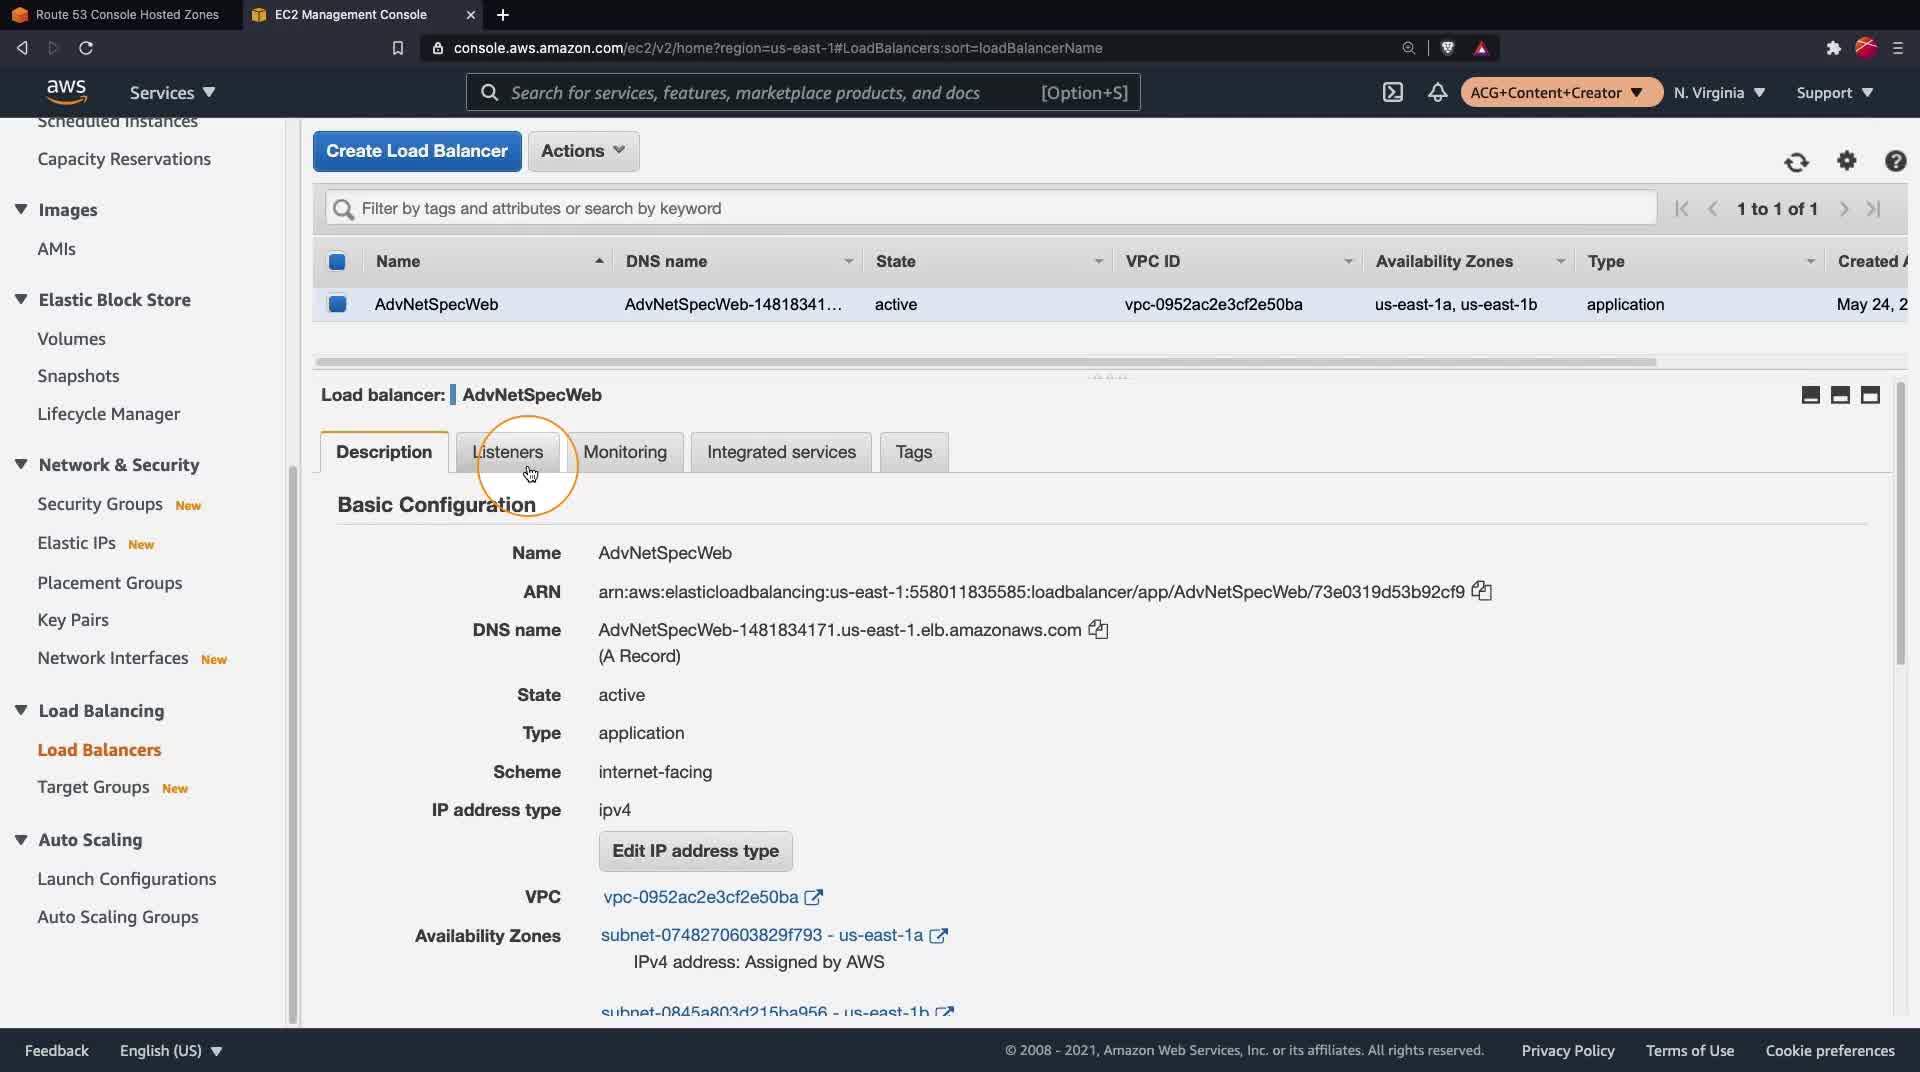Click the Feedback link in footer
Viewport: 1920px width, 1072px height.
[x=57, y=1050]
